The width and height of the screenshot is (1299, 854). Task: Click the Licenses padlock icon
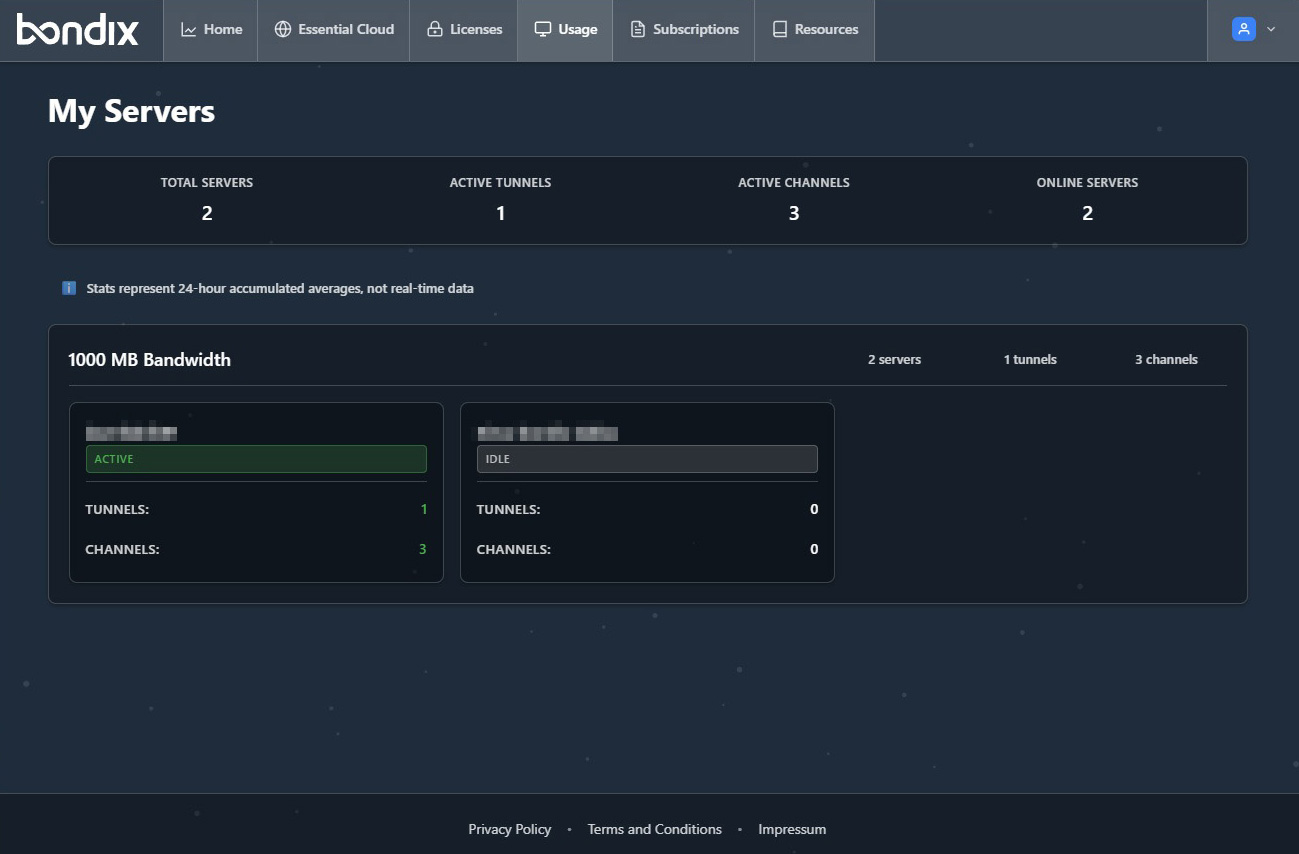pos(434,30)
